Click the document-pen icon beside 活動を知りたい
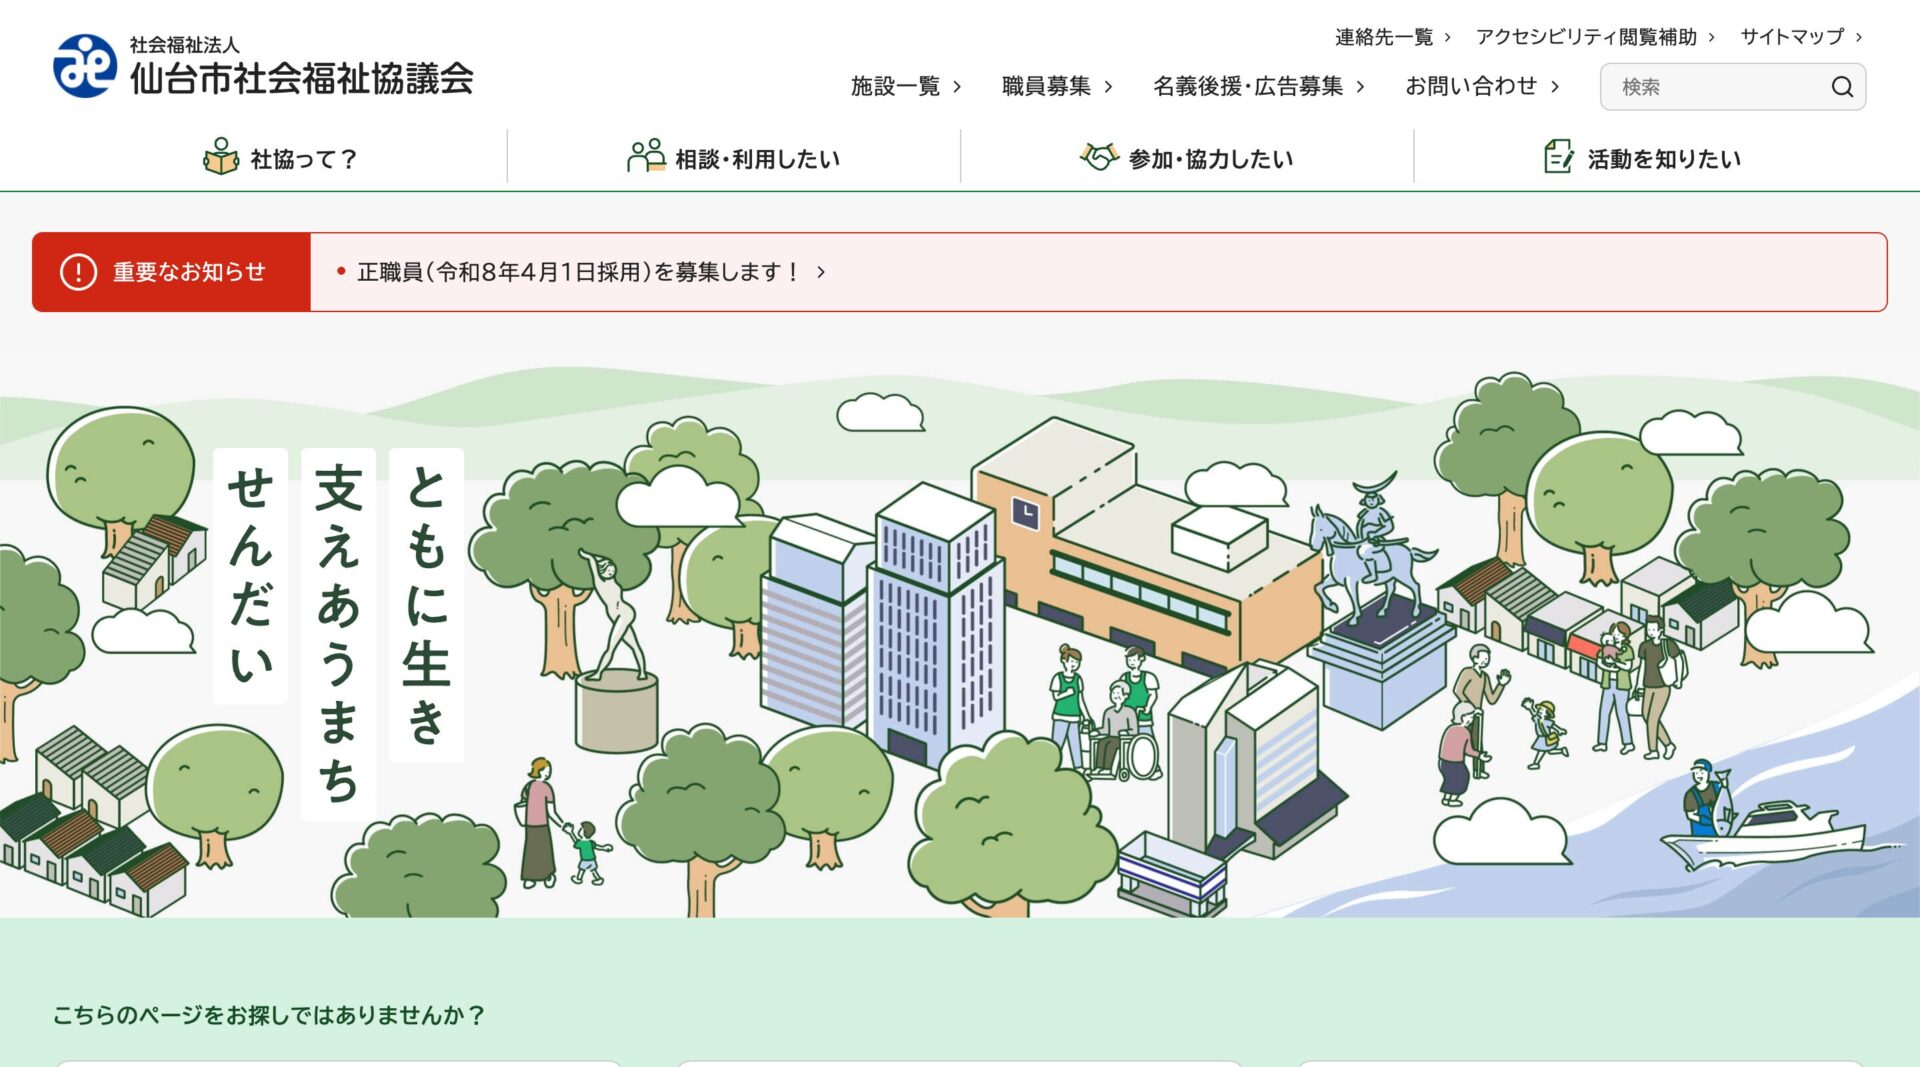1920x1067 pixels. tap(1559, 157)
